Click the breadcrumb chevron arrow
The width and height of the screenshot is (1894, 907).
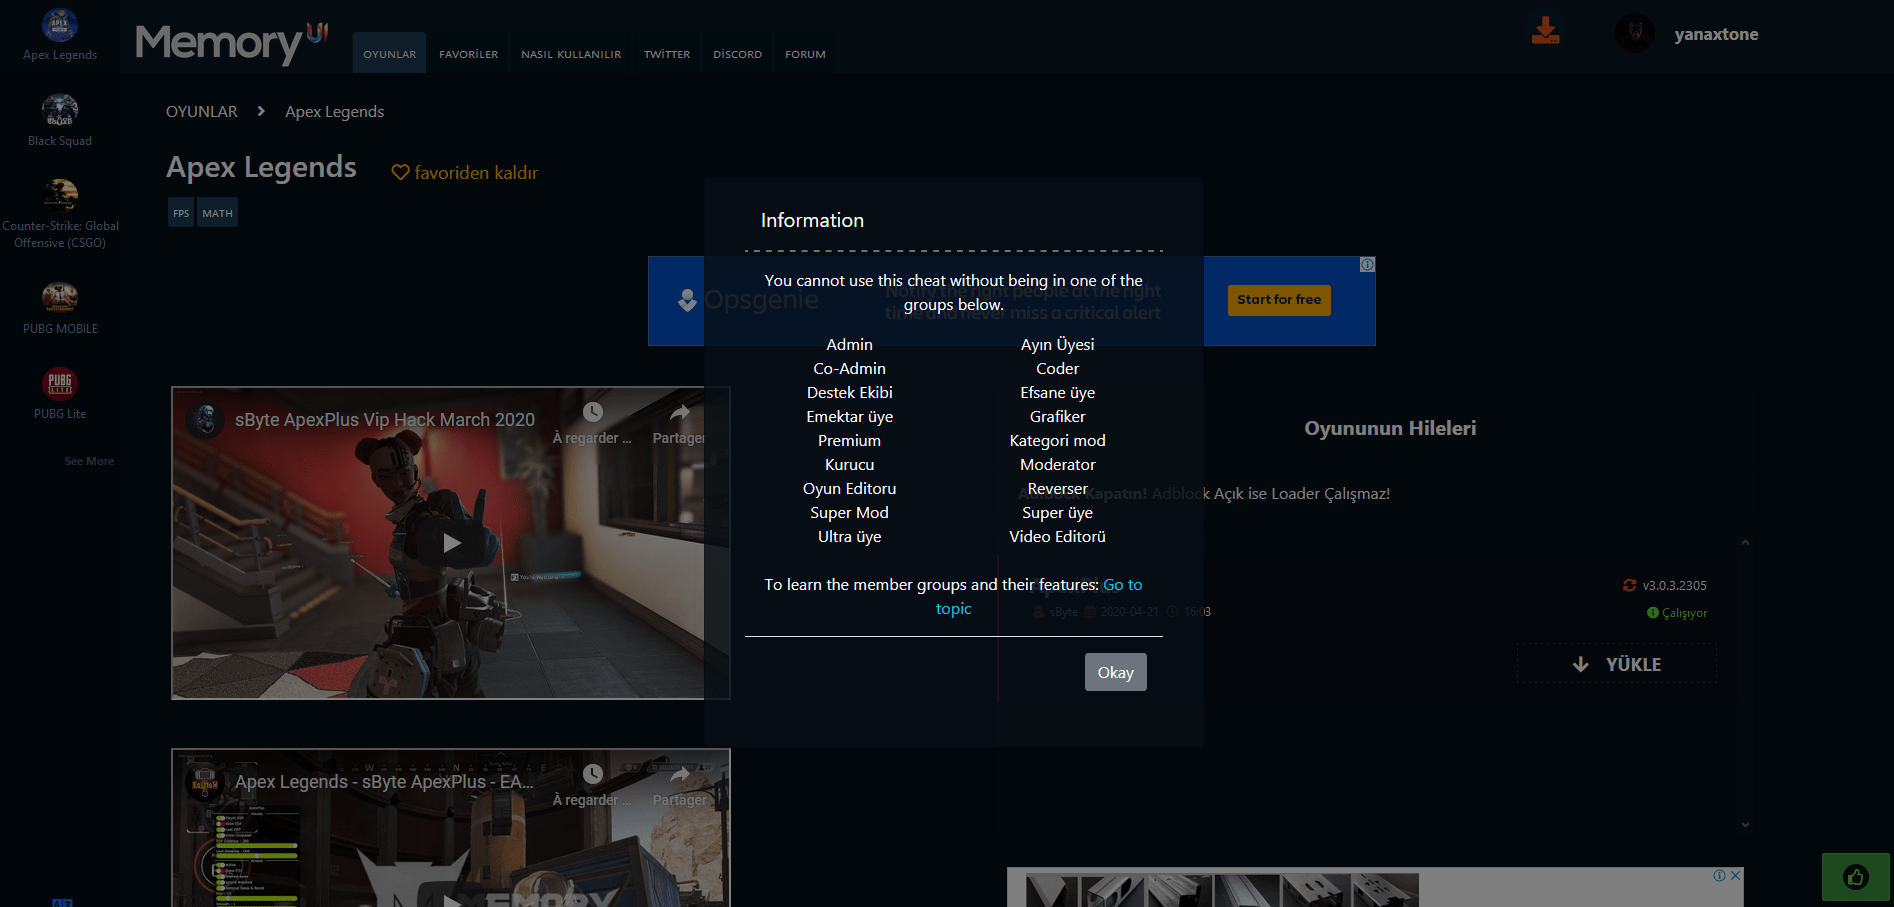pyautogui.click(x=261, y=111)
